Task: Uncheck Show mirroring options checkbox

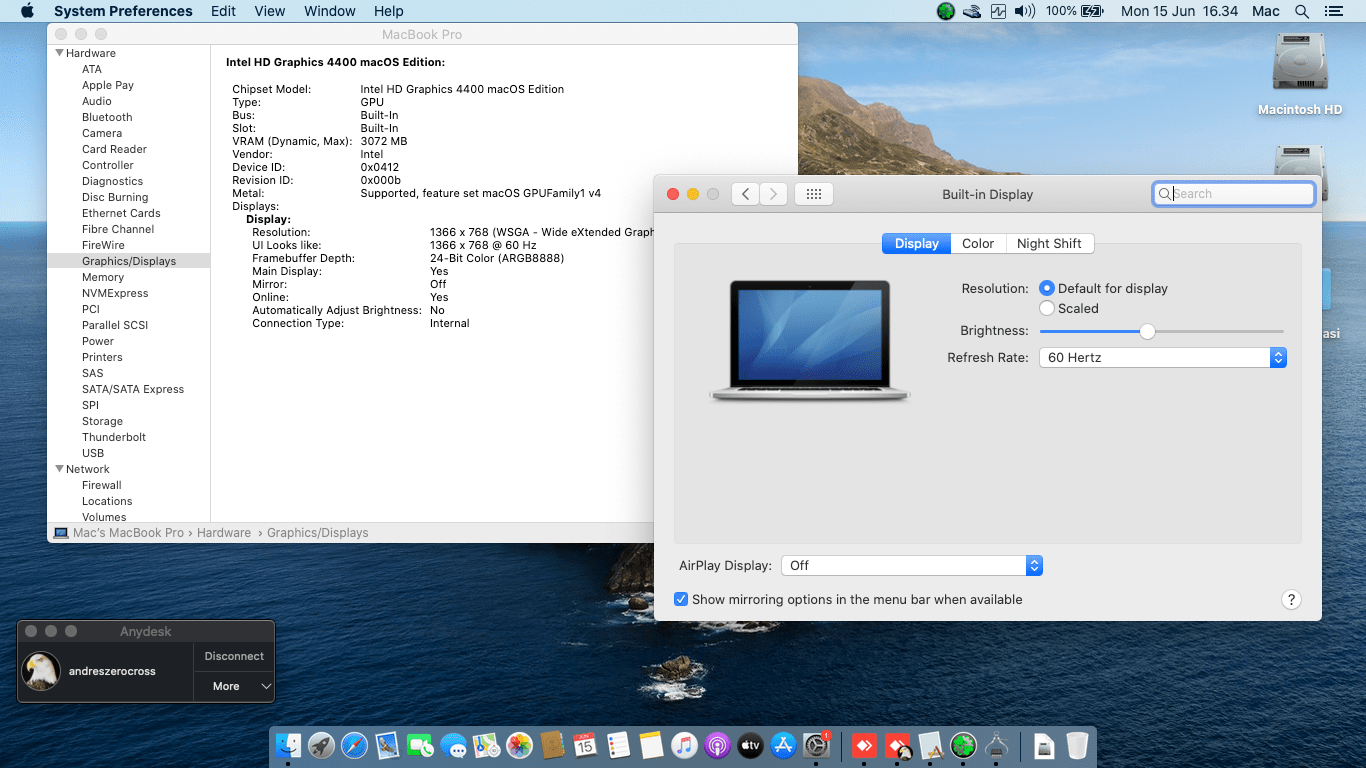Action: [681, 599]
